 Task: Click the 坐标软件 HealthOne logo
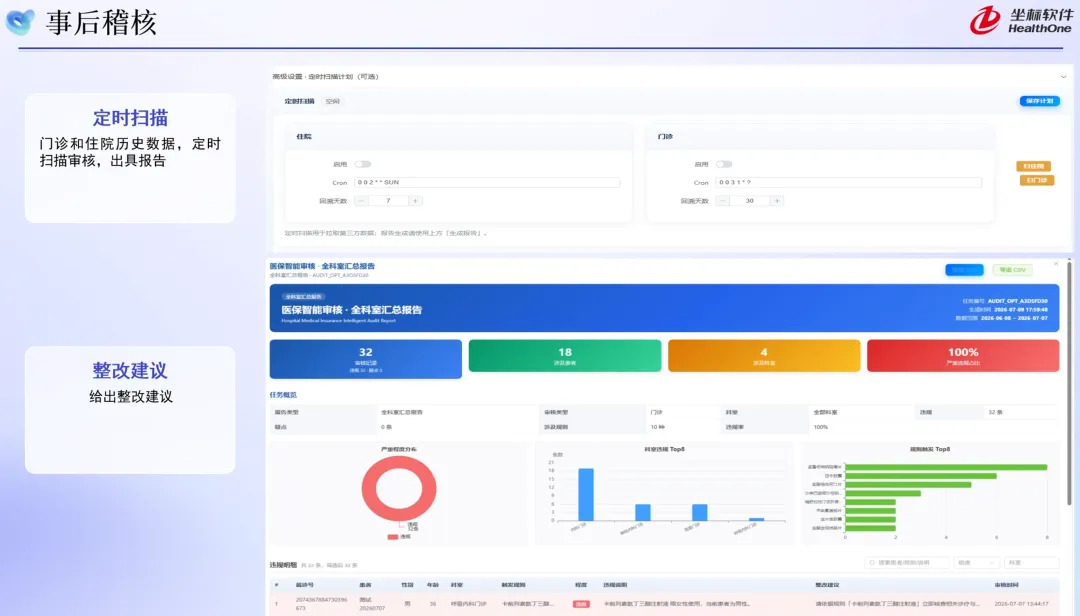pos(1021,21)
